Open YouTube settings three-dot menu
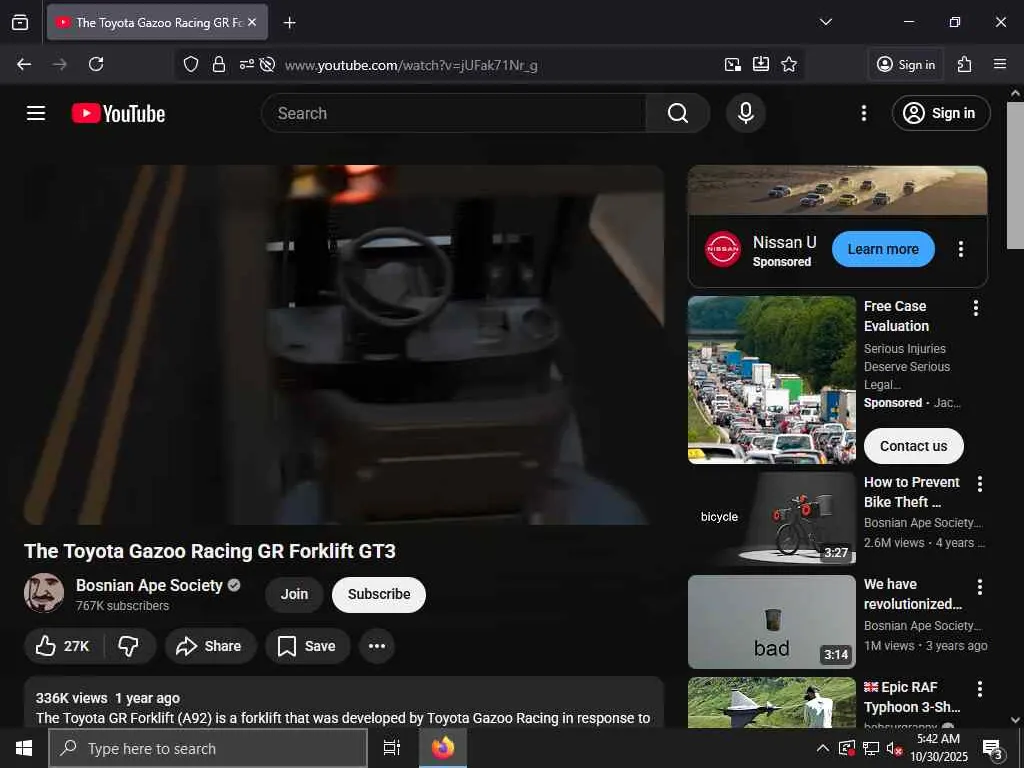This screenshot has width=1024, height=768. coord(863,113)
